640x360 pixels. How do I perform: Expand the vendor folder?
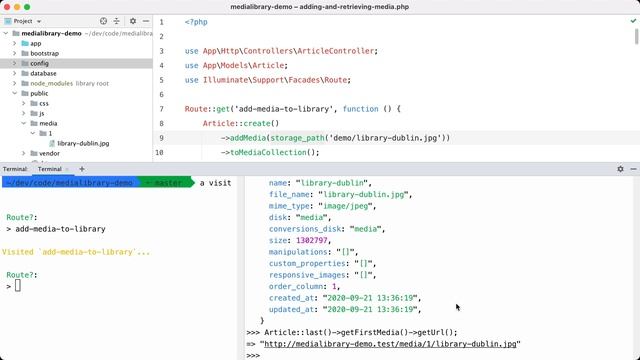click(24, 153)
